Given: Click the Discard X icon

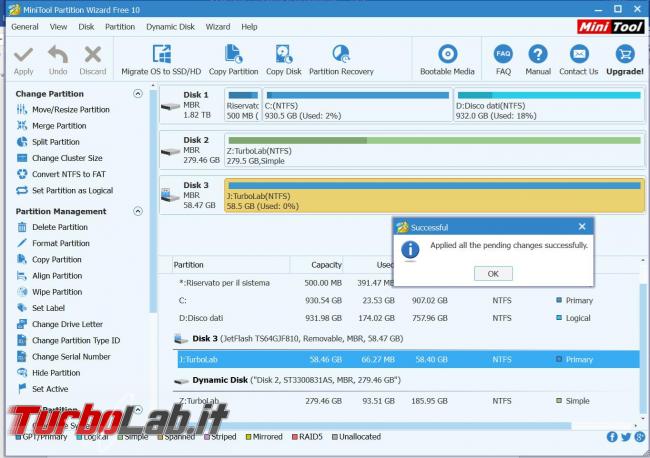Looking at the screenshot, I should click(x=92, y=54).
